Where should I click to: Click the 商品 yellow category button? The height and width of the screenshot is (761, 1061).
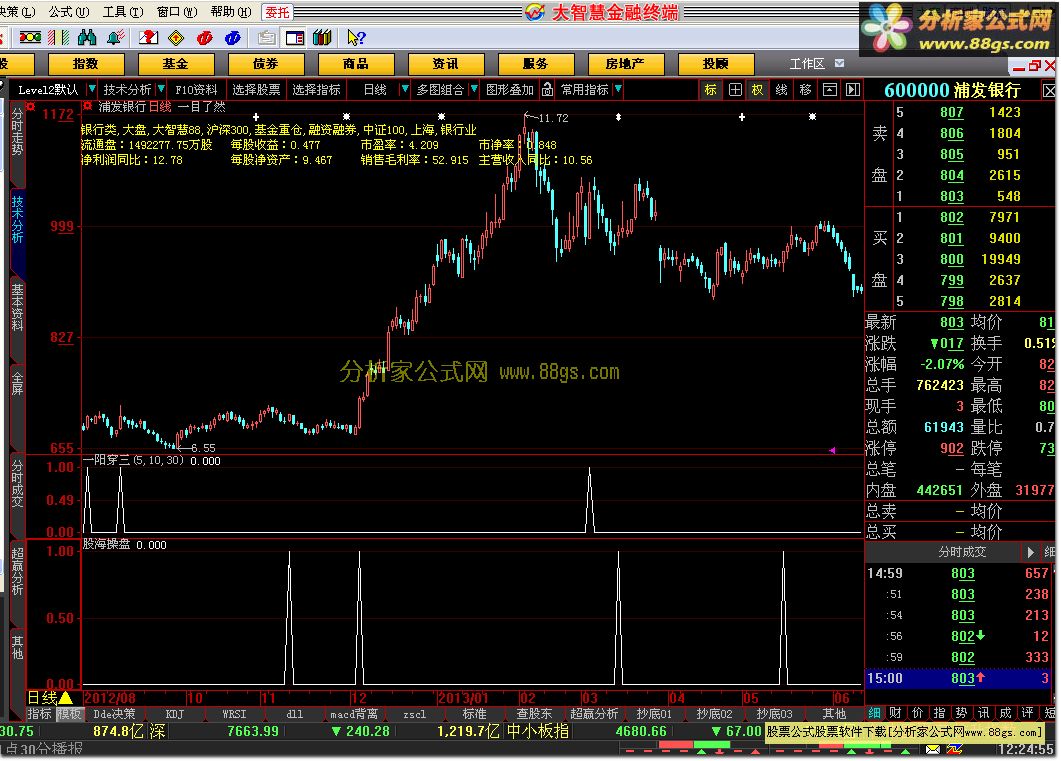355,64
